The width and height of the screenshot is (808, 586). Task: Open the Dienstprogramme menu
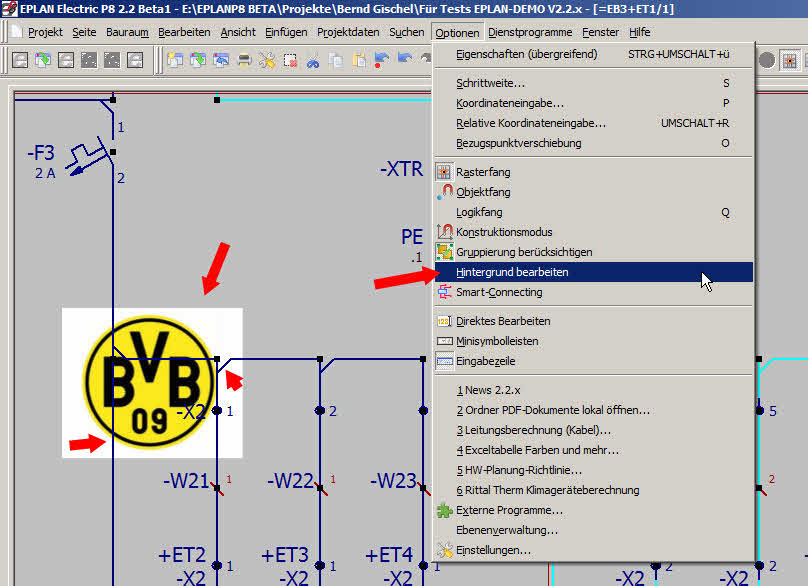point(530,32)
